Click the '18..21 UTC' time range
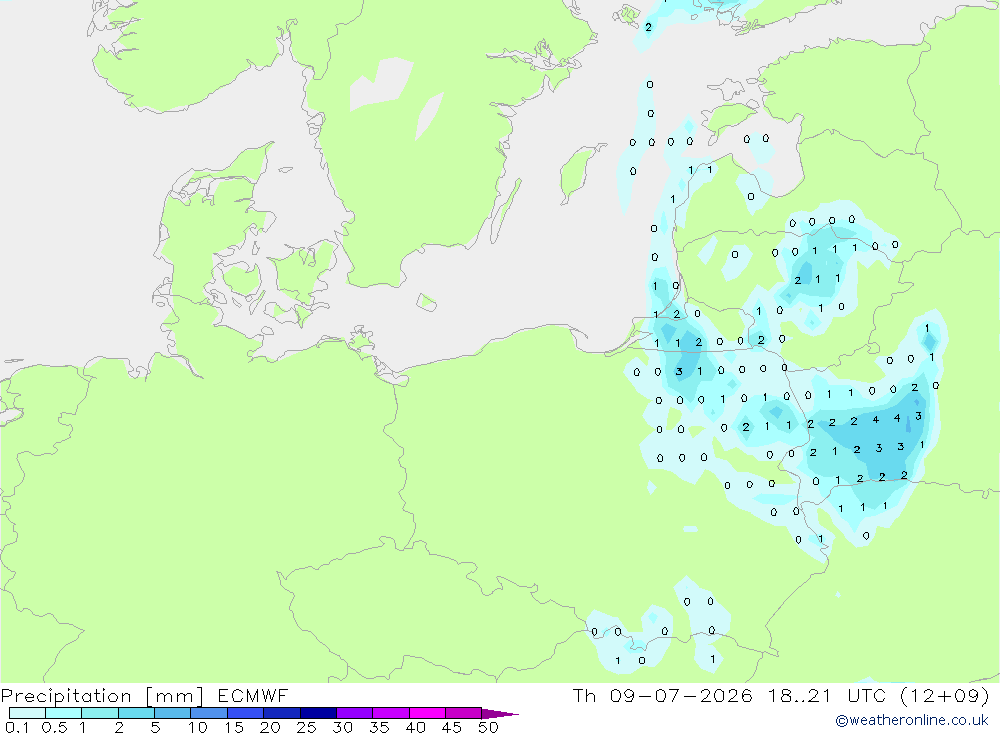This screenshot has height=733, width=1000. coord(827,695)
